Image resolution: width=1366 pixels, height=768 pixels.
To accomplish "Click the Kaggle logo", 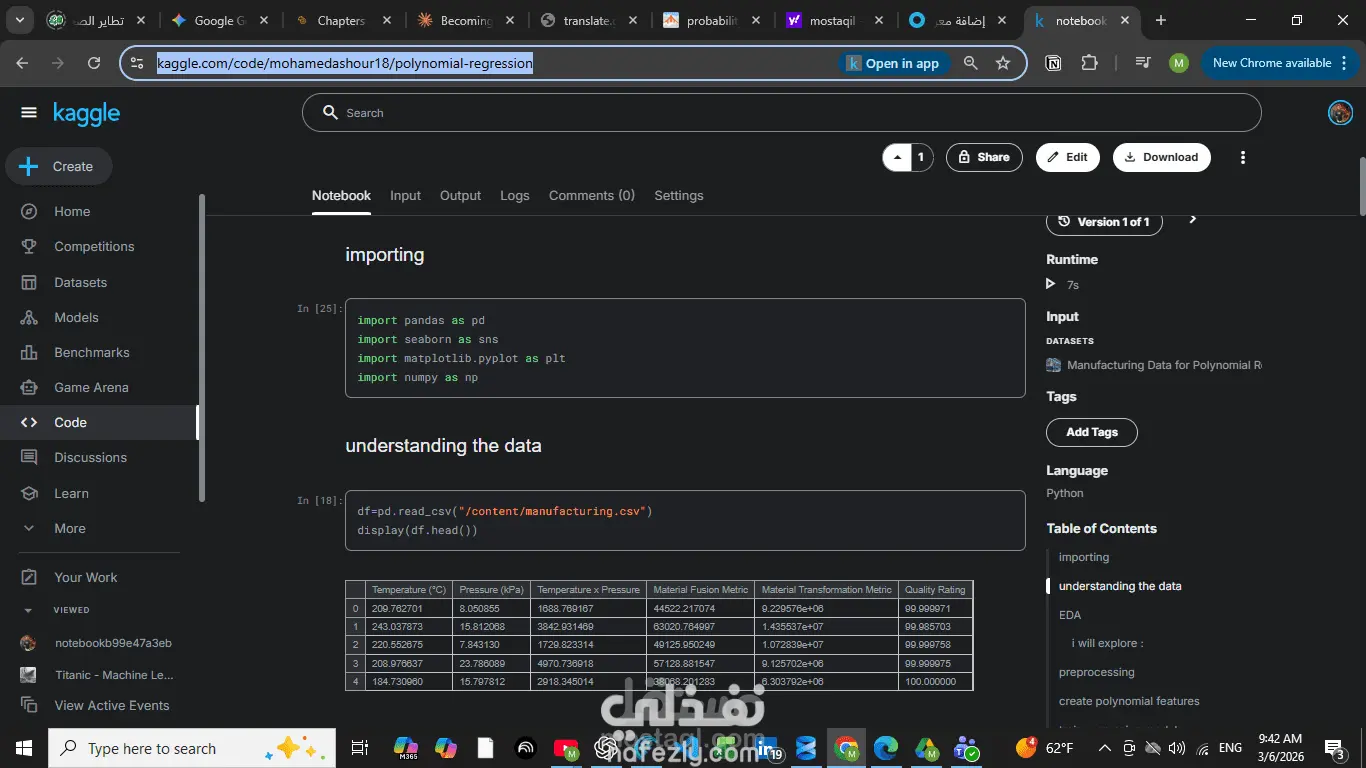I will 87,114.
